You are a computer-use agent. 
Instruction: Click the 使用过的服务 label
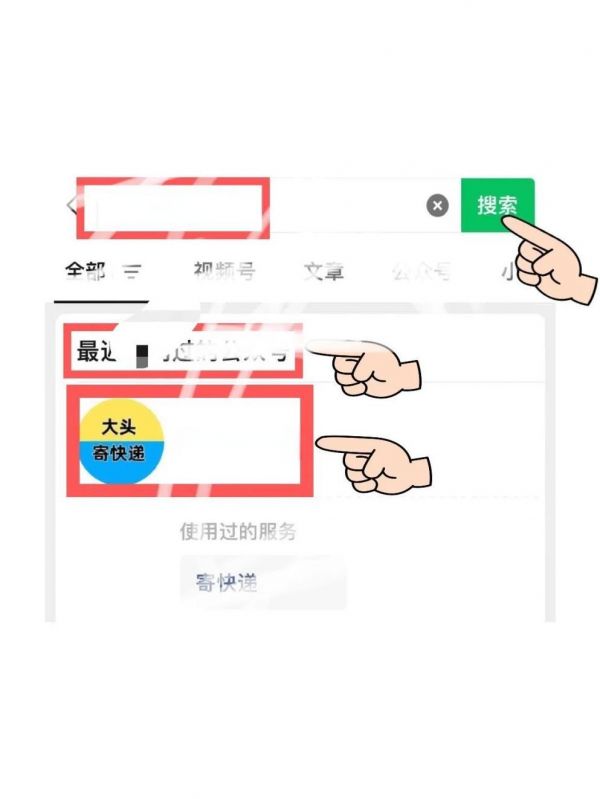[x=238, y=531]
